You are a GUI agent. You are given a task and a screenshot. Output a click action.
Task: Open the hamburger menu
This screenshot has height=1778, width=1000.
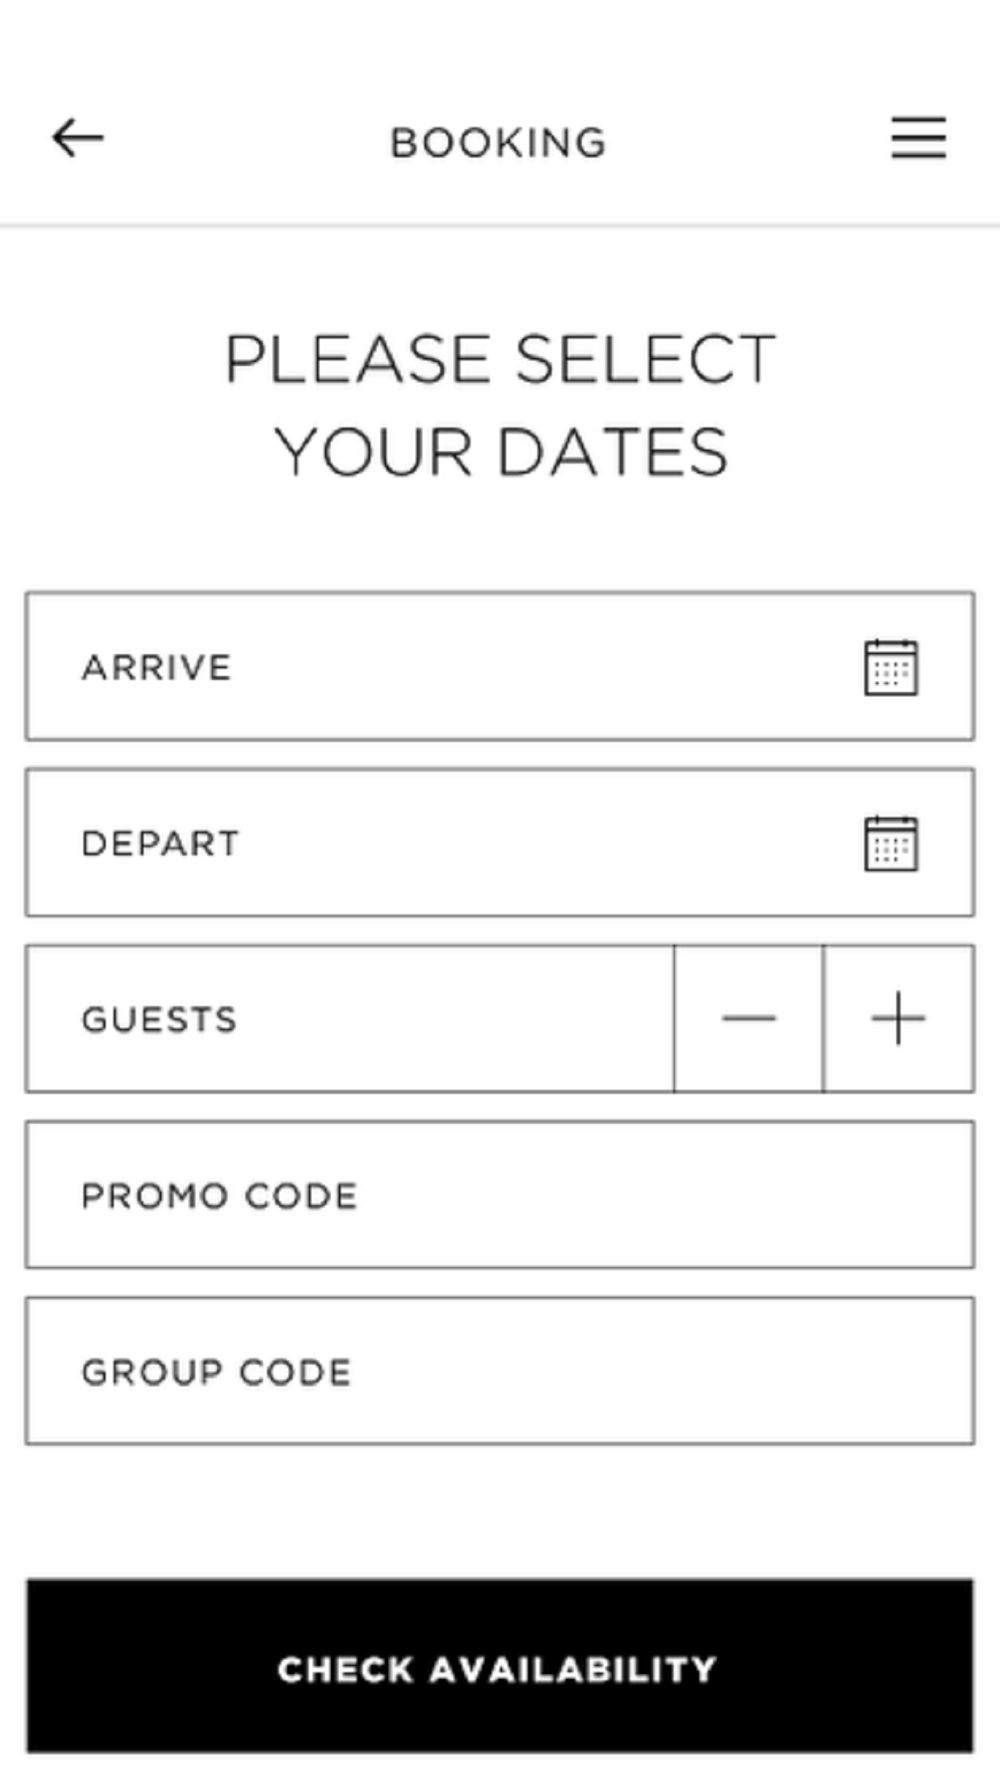point(918,138)
